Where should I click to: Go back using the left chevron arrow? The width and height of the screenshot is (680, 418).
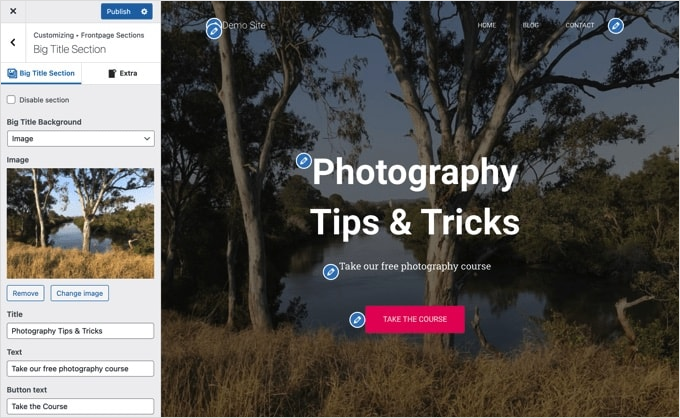click(x=13, y=42)
